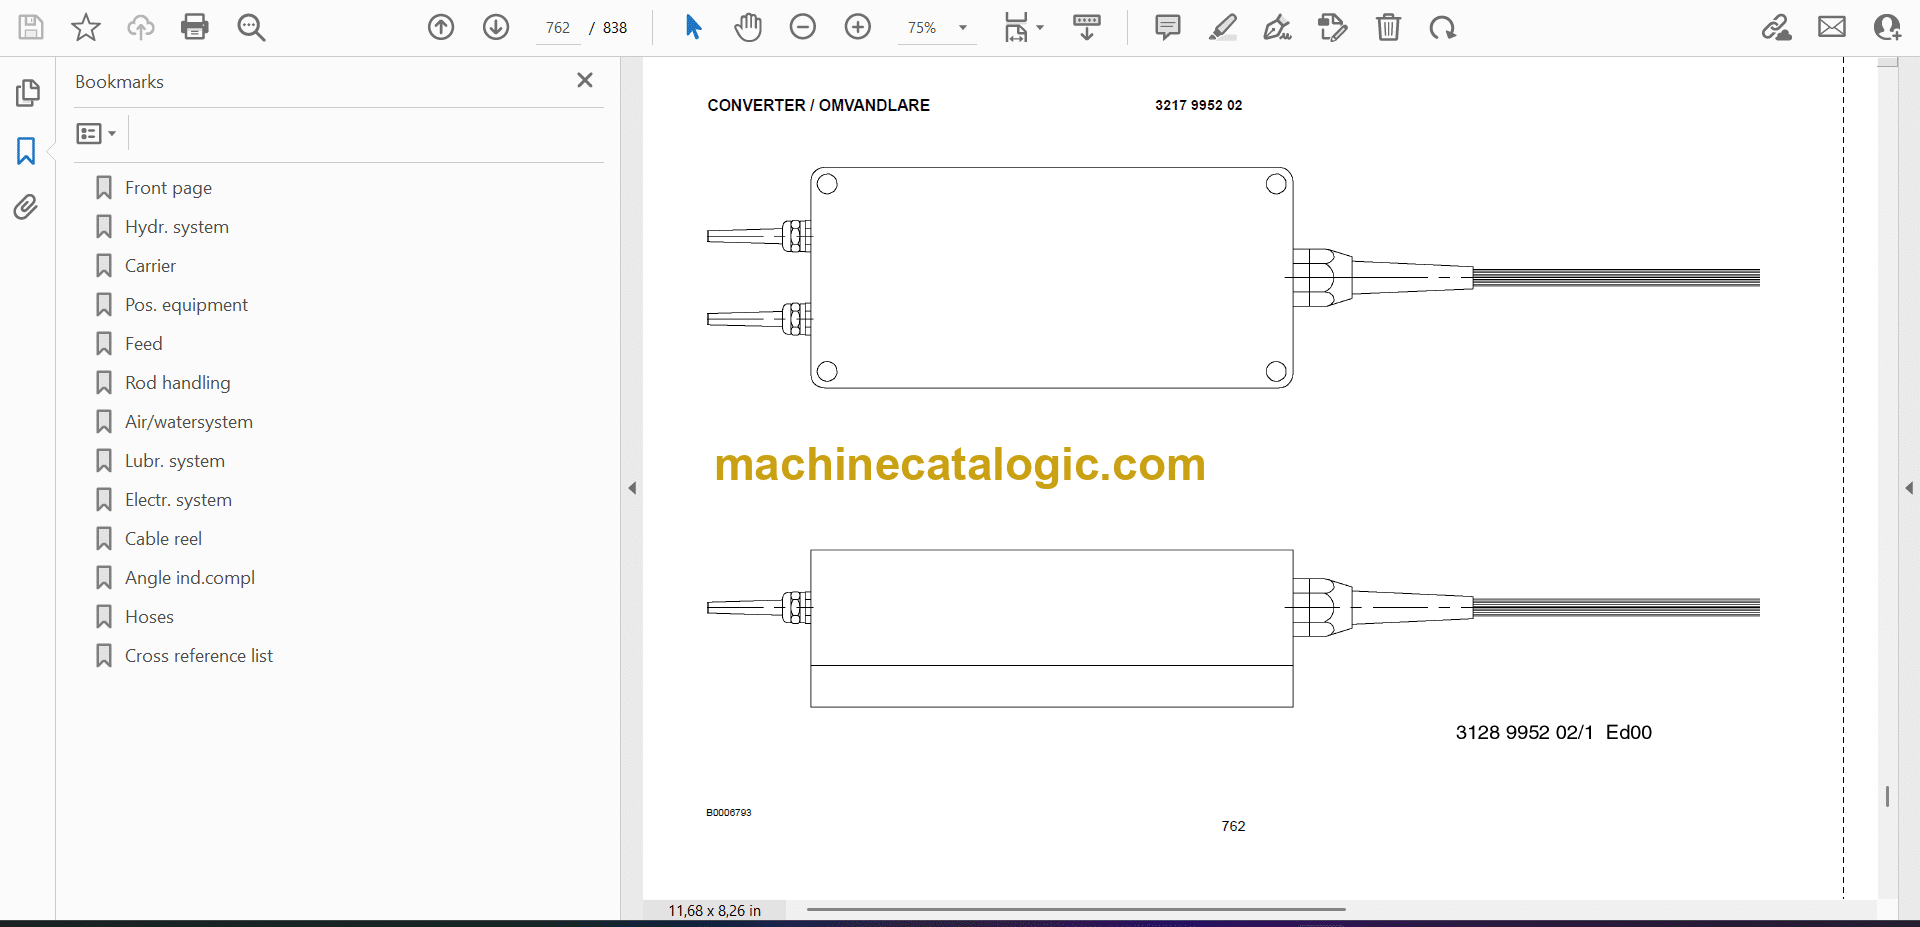Click the horizontal scrollbar below the document
Viewport: 1920px width, 927px height.
tap(1075, 909)
